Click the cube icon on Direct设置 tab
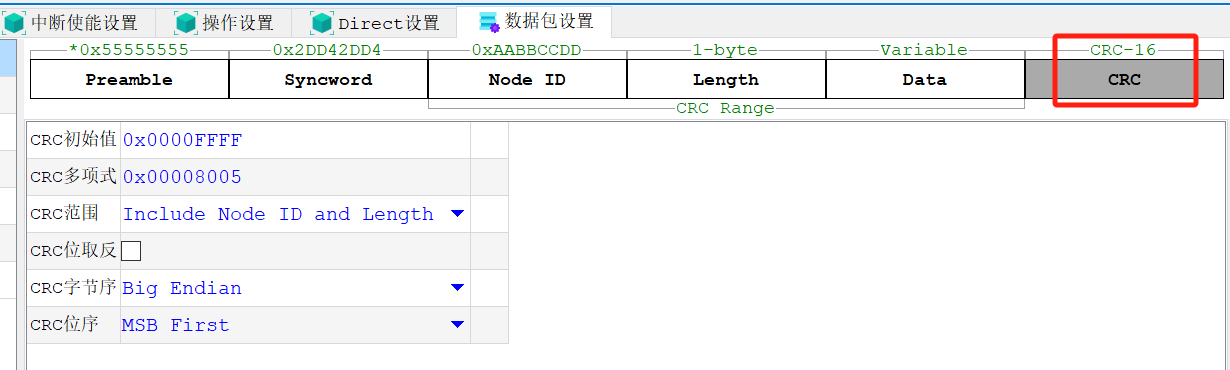 [x=322, y=22]
